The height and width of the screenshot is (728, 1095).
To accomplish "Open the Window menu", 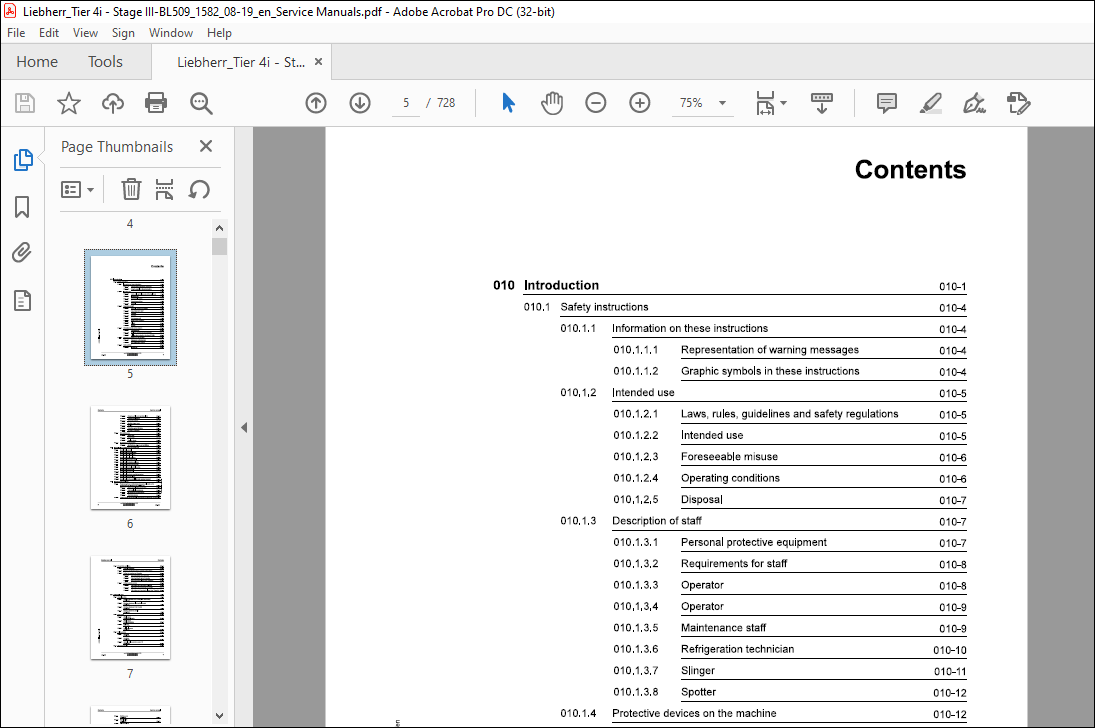I will point(171,33).
